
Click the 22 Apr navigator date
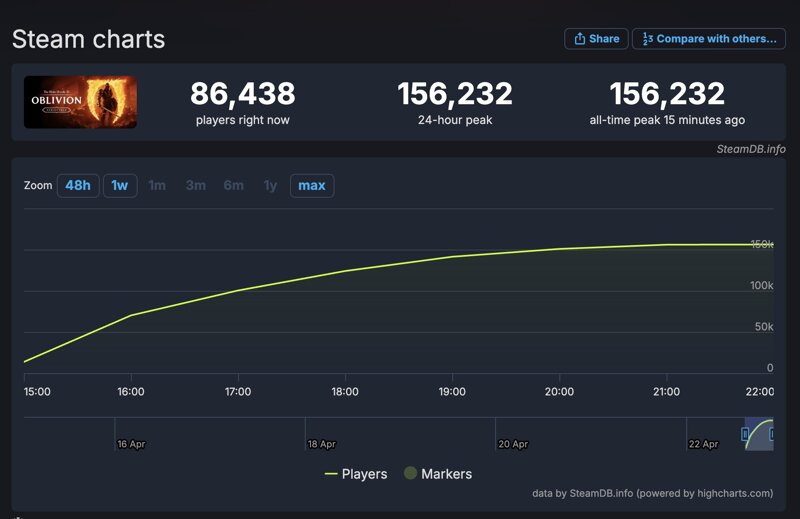pyautogui.click(x=704, y=444)
